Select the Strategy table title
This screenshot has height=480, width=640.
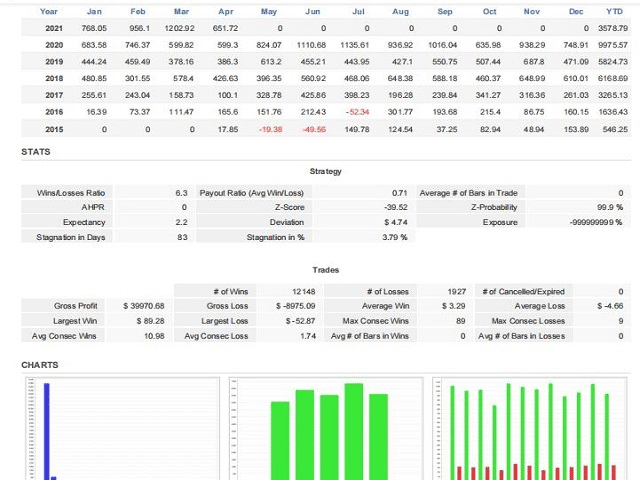(x=325, y=172)
